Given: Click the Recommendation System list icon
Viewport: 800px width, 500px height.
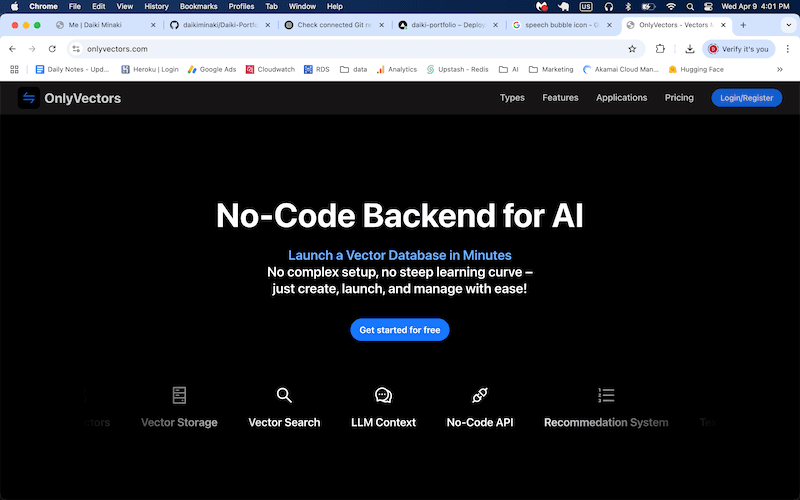Looking at the screenshot, I should coord(606,395).
